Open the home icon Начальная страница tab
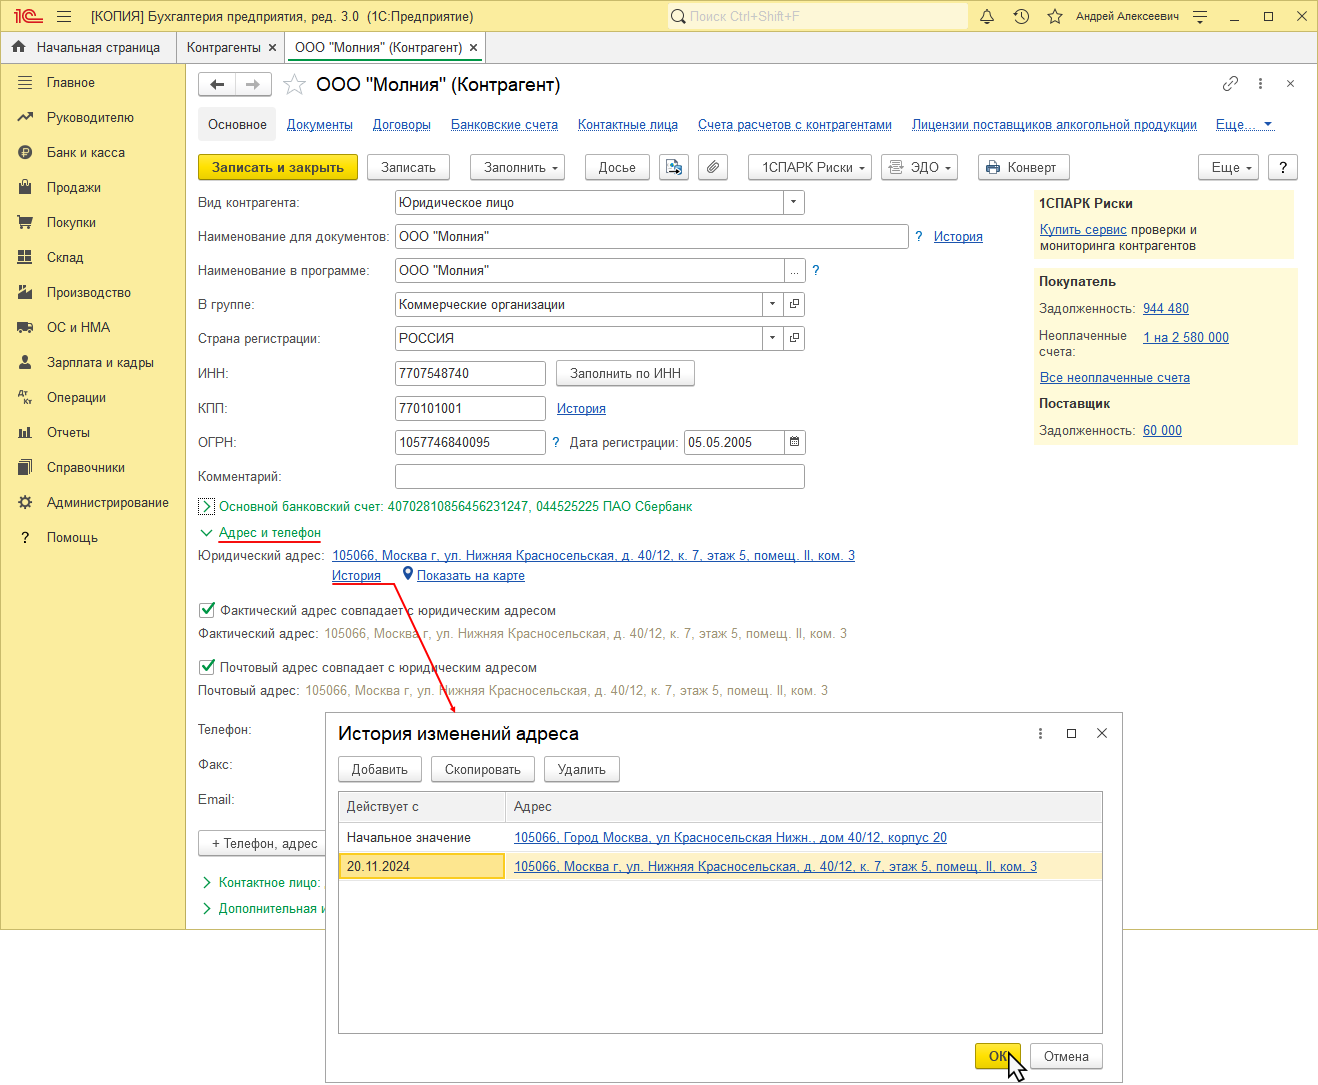Viewport: 1318px width, 1085px height. click(x=87, y=47)
